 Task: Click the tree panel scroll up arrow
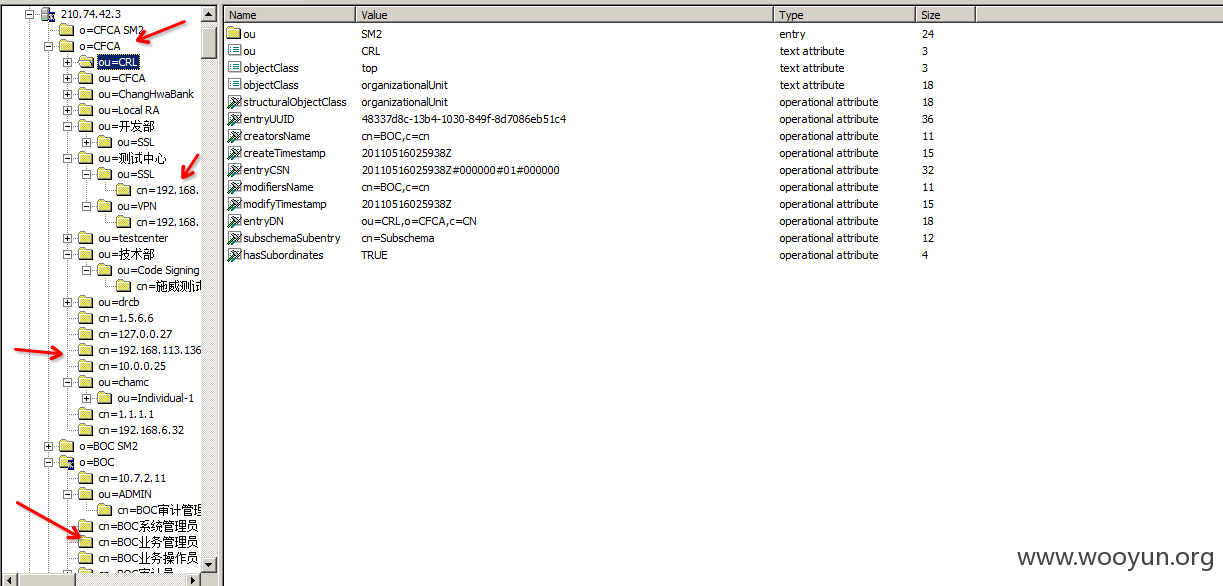209,15
